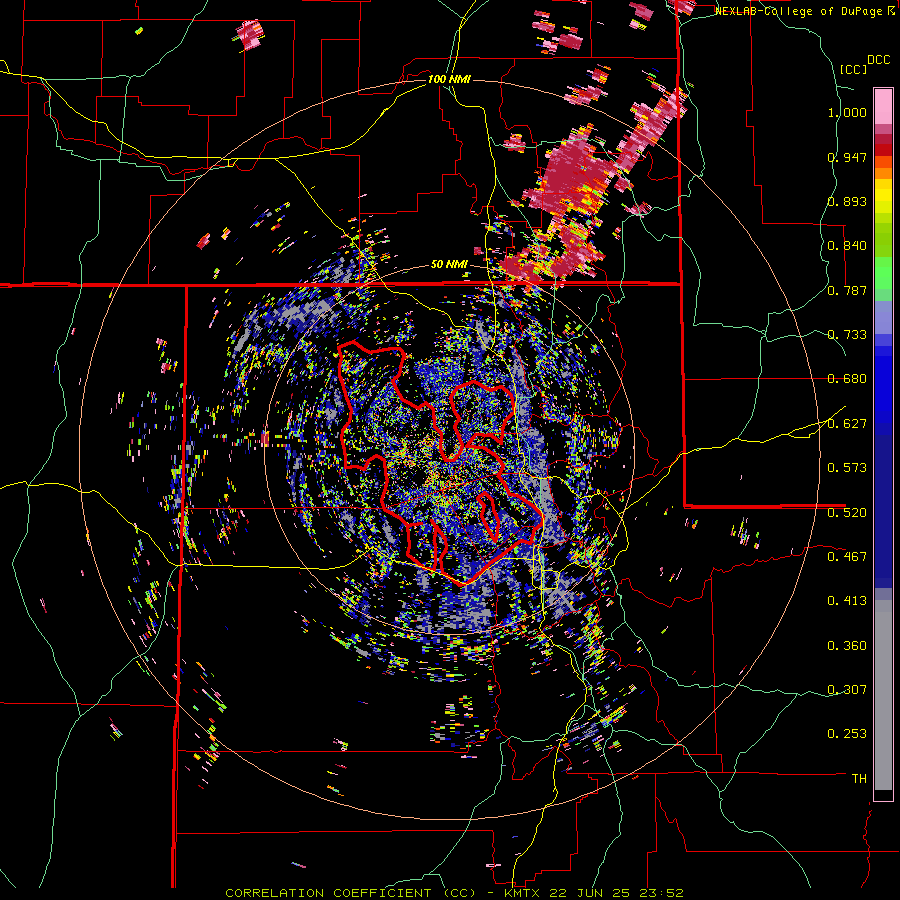This screenshot has width=900, height=900.
Task: Click the 50 NMI range ring label
Action: click(x=449, y=265)
